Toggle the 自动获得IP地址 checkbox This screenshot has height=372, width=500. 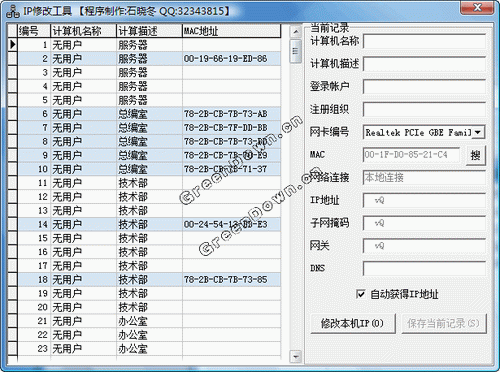click(360, 294)
